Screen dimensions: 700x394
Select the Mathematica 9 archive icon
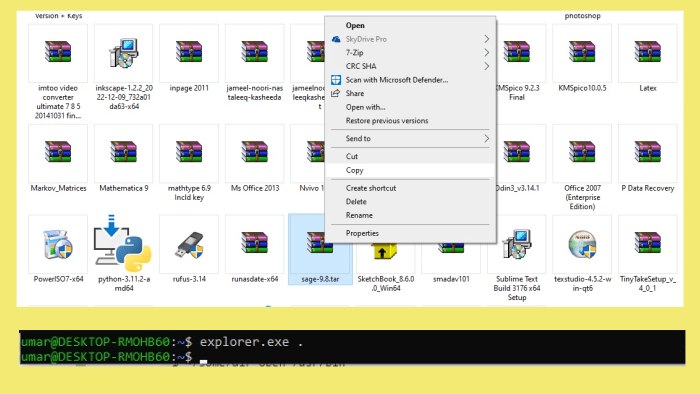tap(124, 152)
